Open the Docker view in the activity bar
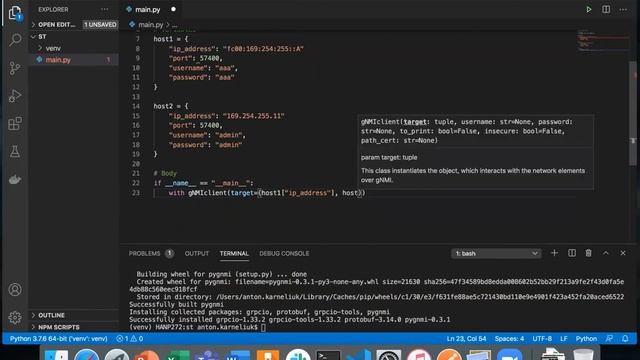This screenshot has width=640, height=360. pyautogui.click(x=15, y=180)
